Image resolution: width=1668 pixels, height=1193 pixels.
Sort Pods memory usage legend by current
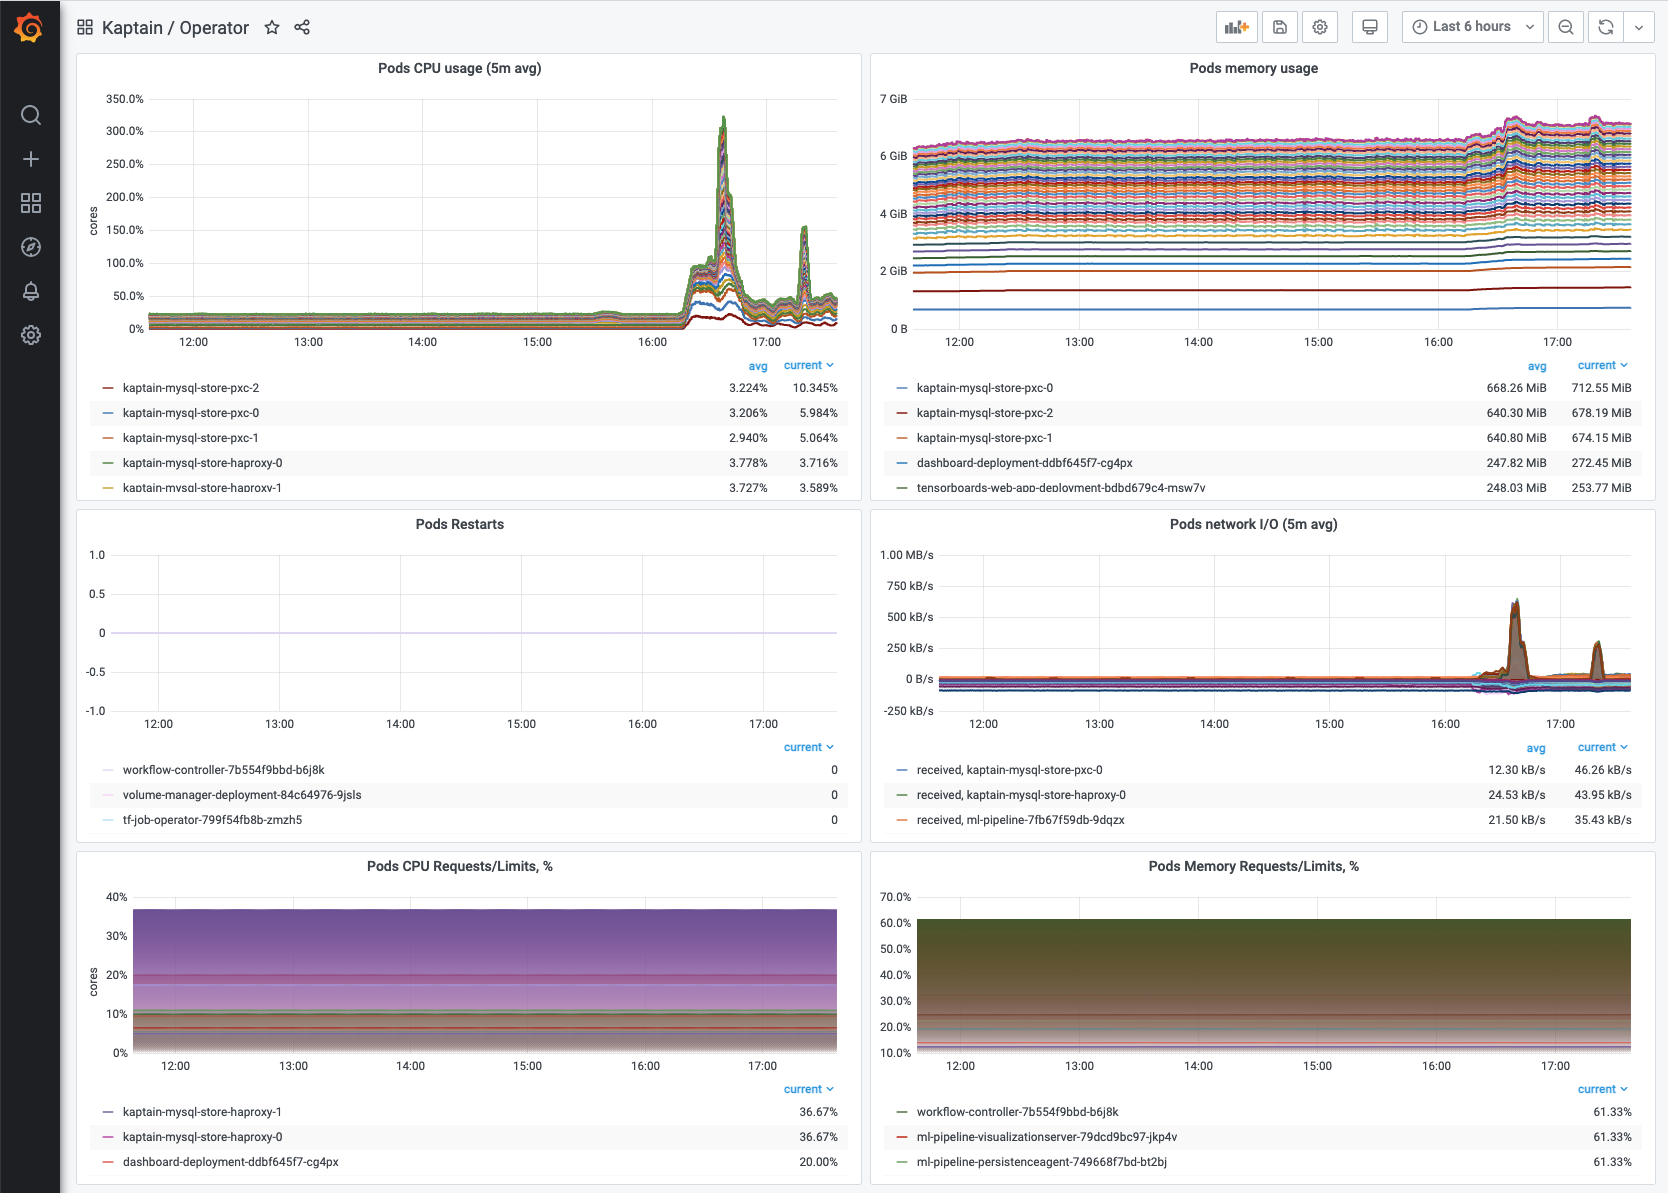click(1603, 365)
